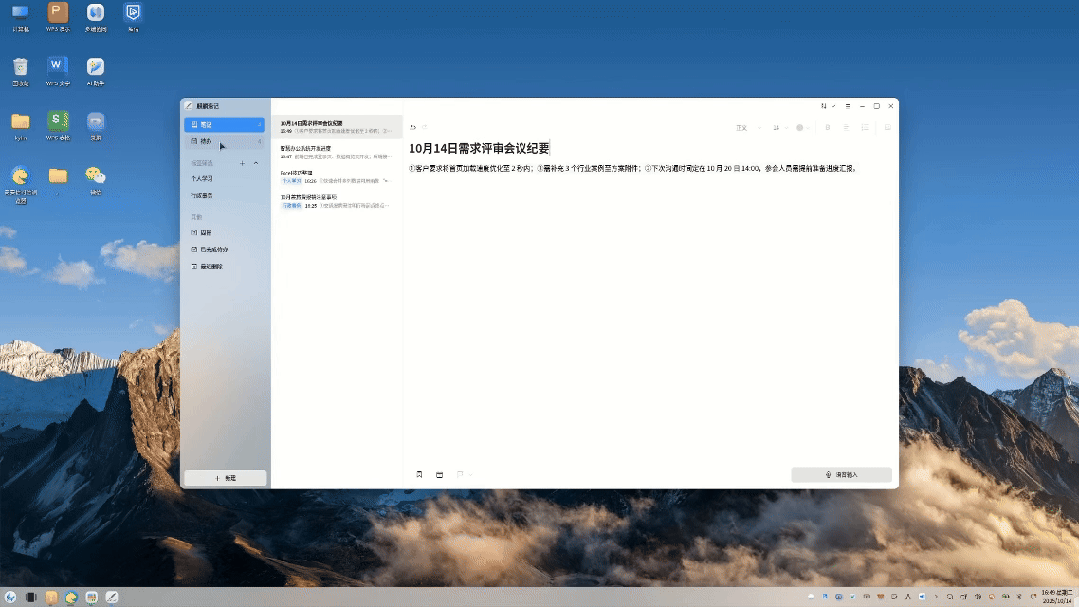Click the checklist icon in the editor toolbar

(x=865, y=127)
